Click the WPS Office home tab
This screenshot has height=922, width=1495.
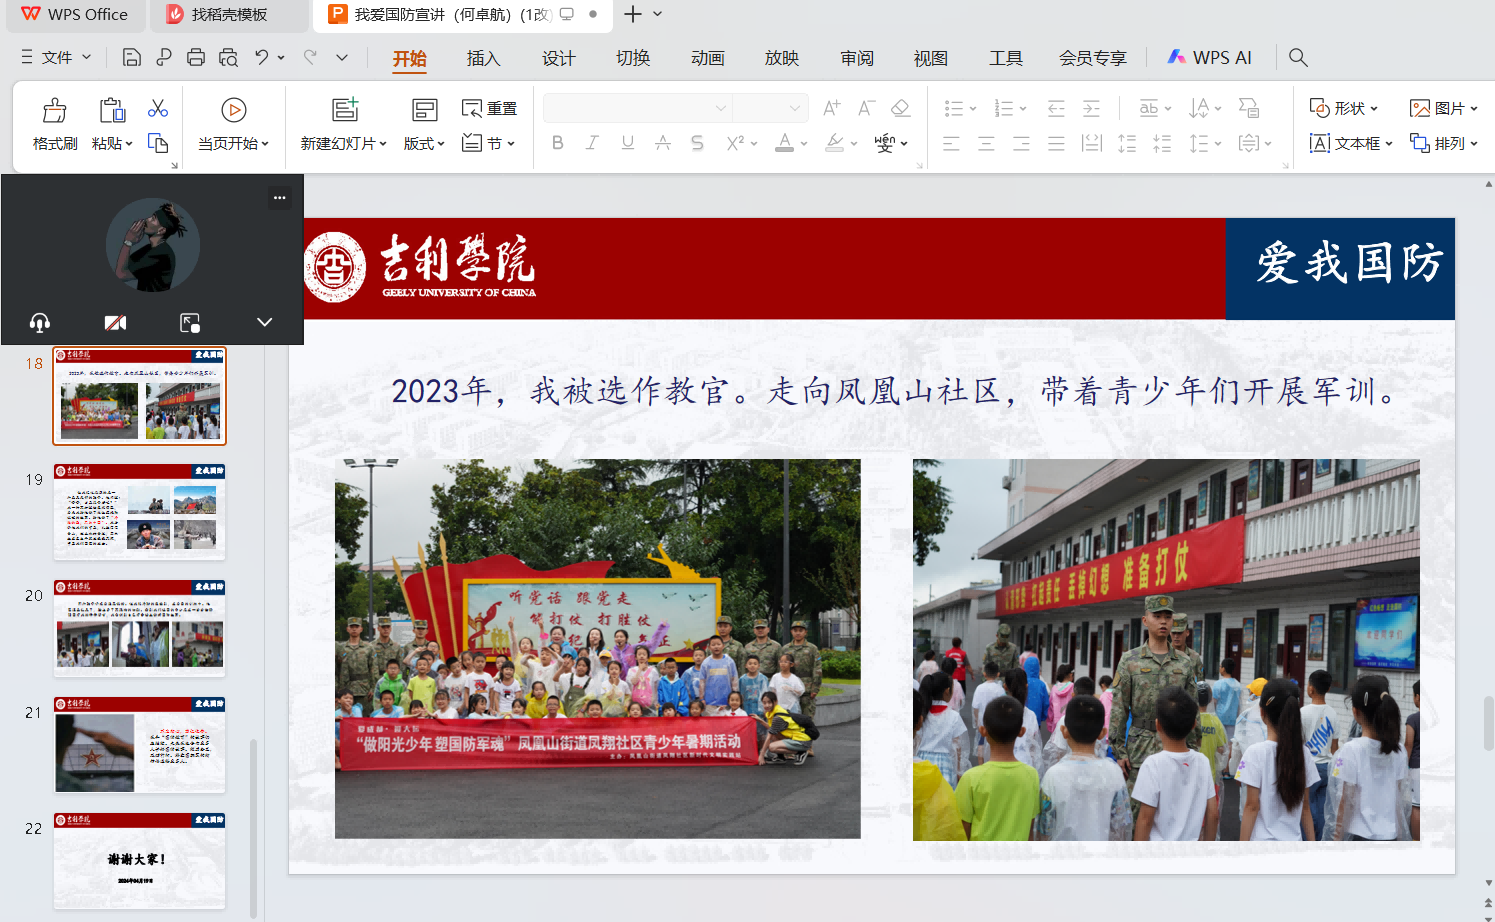pos(74,15)
